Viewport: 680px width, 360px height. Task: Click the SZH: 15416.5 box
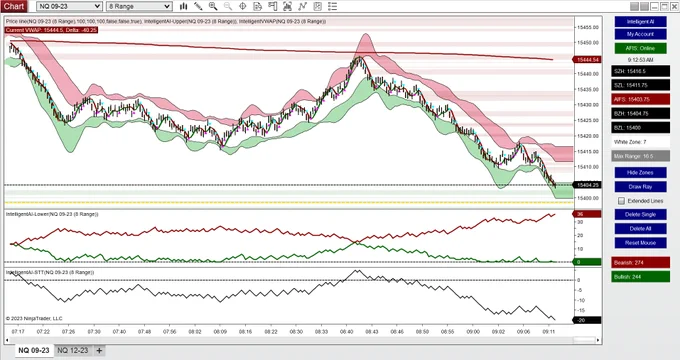[x=641, y=71]
